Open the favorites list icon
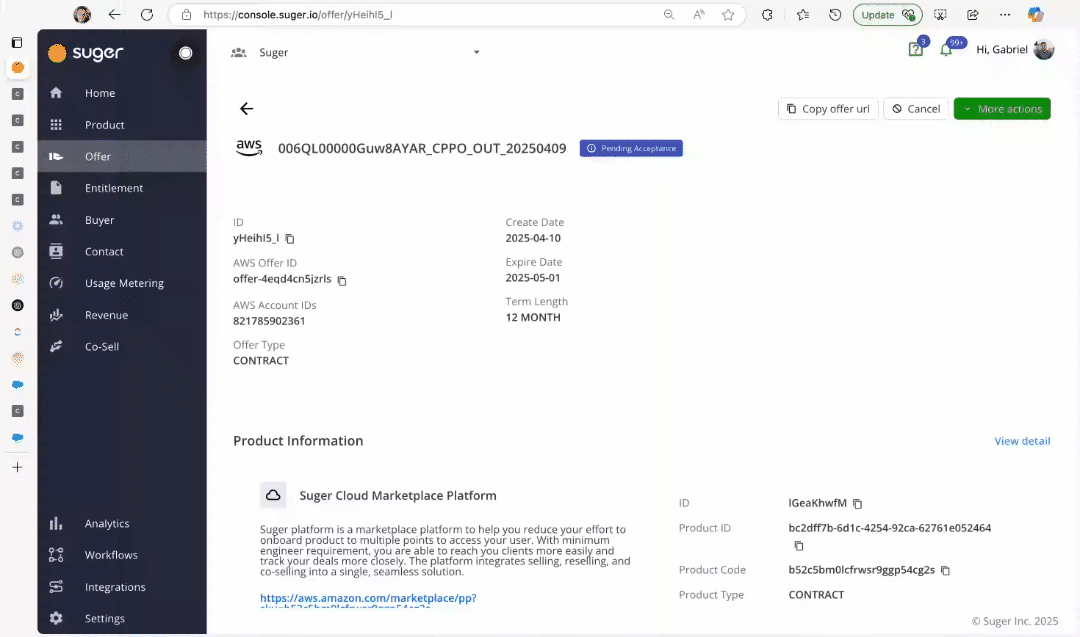1080x637 pixels. (802, 14)
